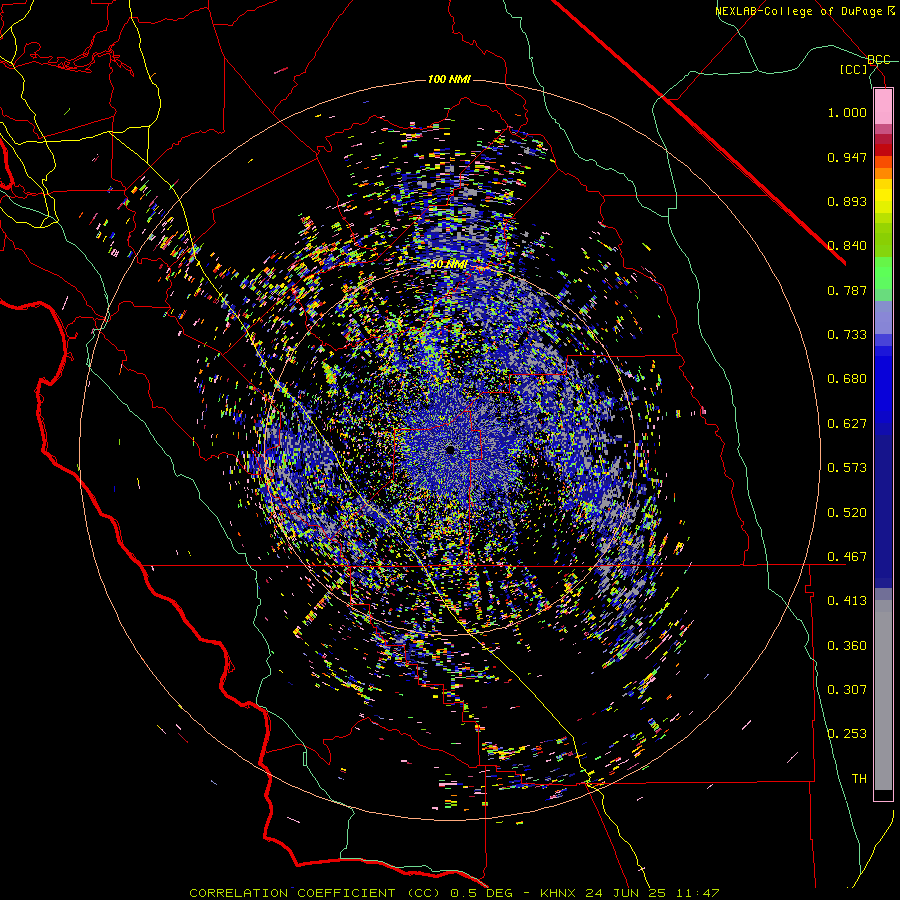Screen dimensions: 900x900
Task: Click the "50 NMI" range ring label
Action: [449, 265]
